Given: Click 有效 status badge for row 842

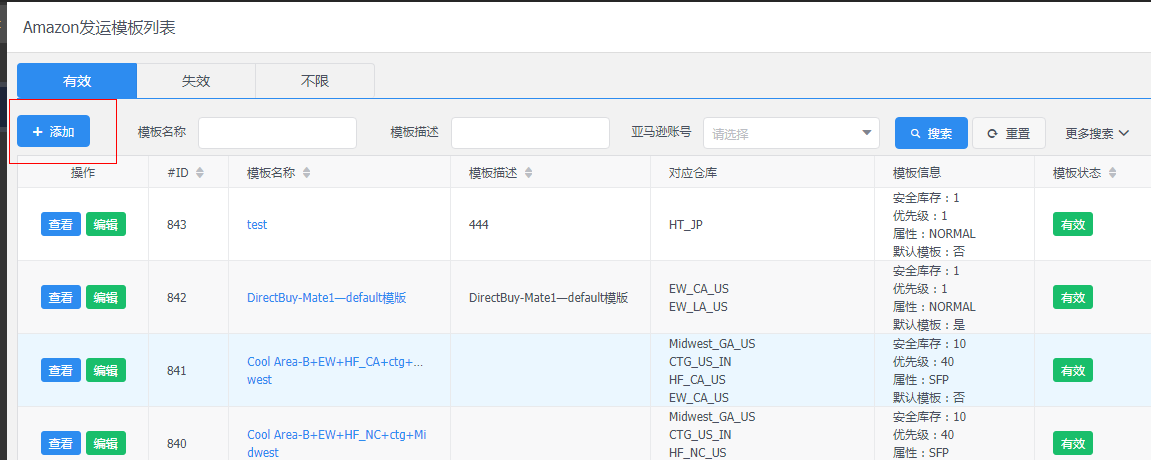Looking at the screenshot, I should tap(1072, 297).
